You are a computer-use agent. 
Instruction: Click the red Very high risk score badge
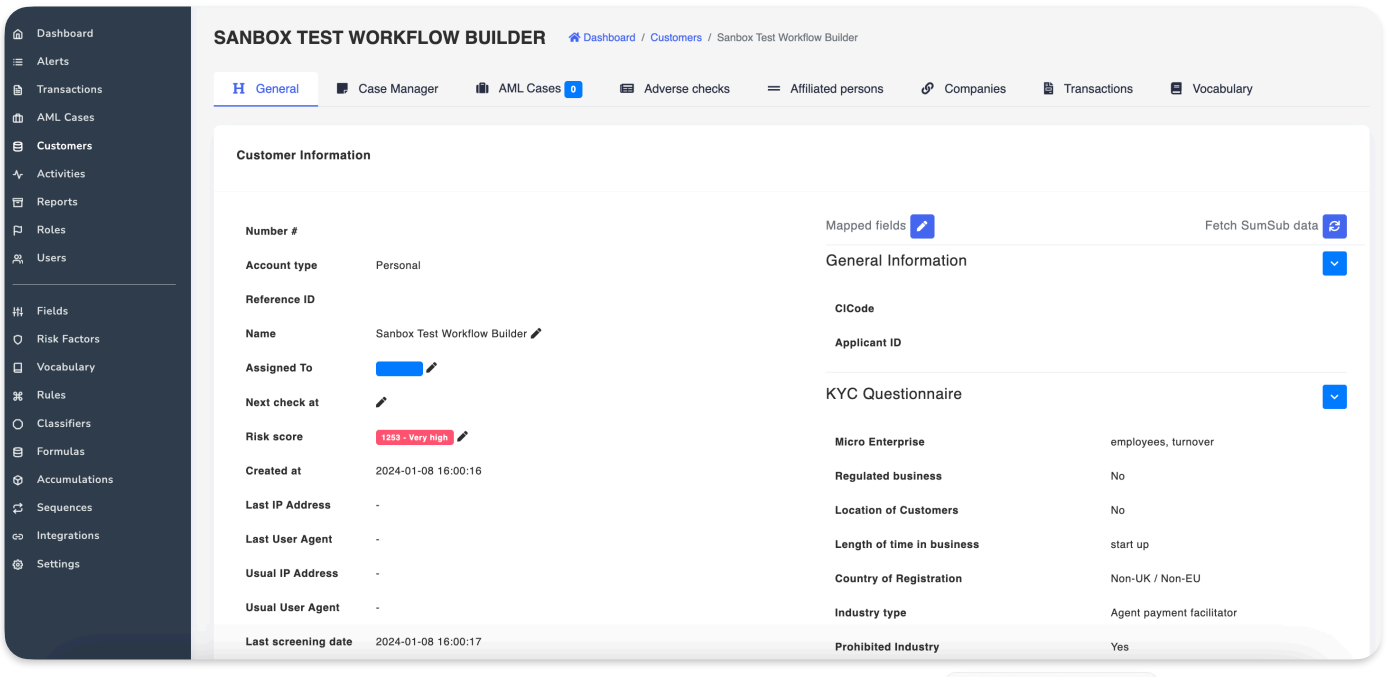tap(414, 437)
